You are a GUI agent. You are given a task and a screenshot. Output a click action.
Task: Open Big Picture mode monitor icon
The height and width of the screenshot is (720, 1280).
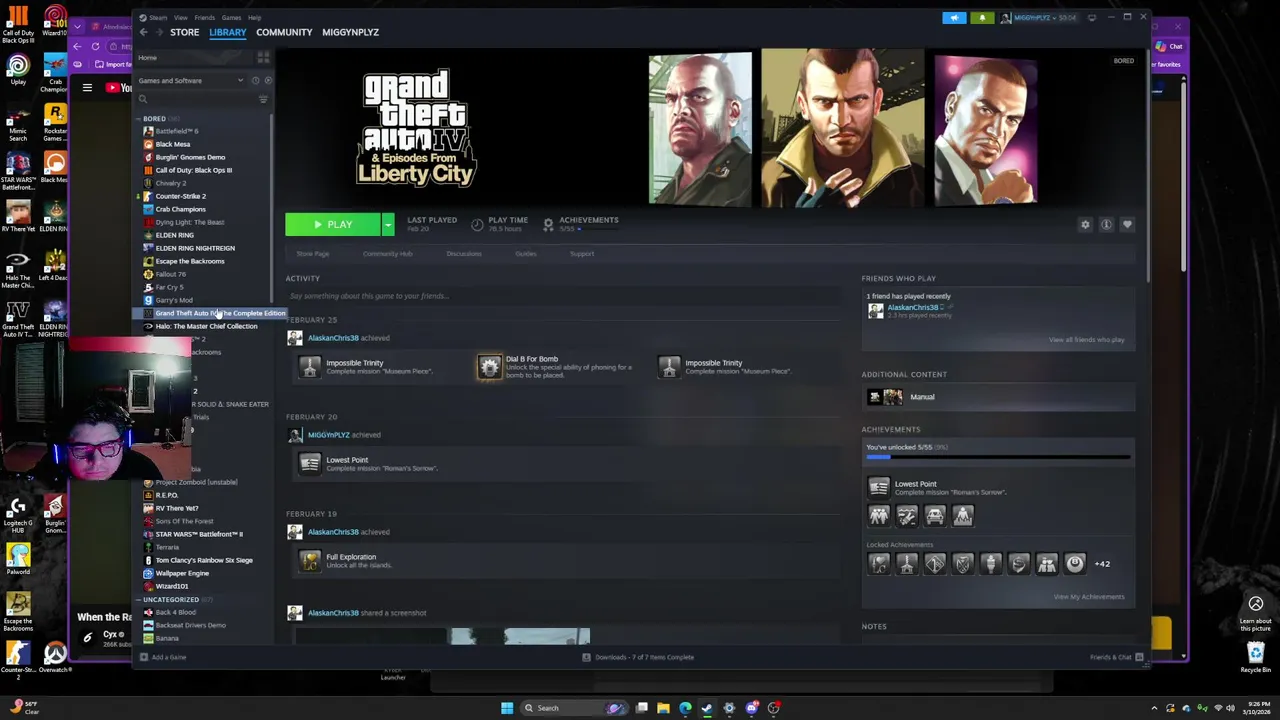pyautogui.click(x=1092, y=17)
